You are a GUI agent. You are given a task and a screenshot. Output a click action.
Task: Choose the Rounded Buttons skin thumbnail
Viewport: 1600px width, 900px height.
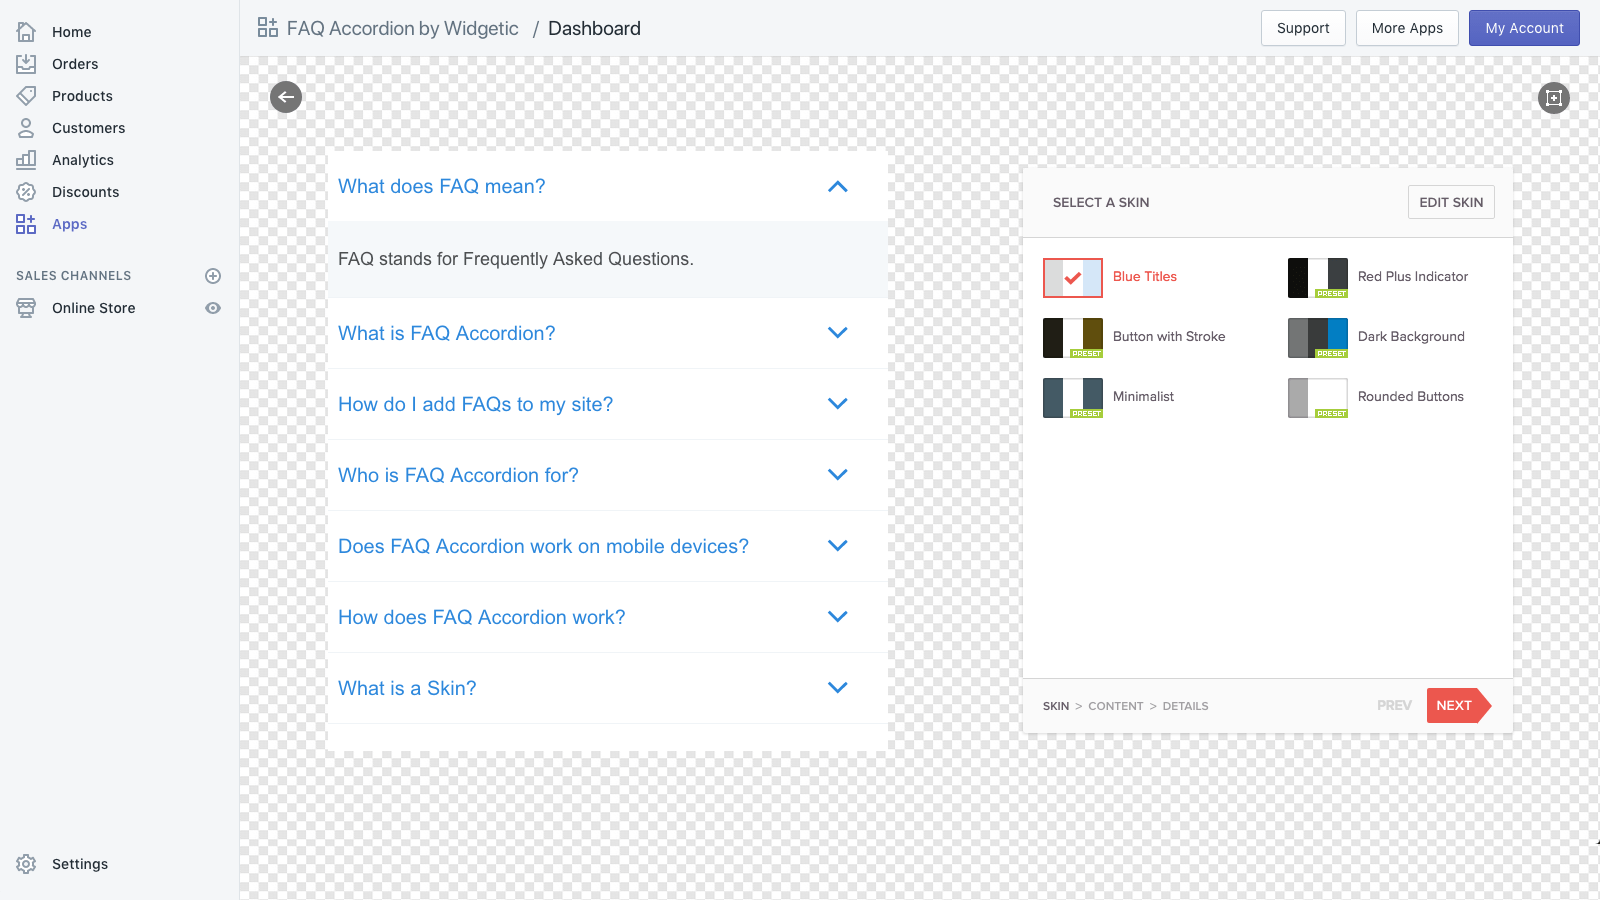(x=1318, y=398)
